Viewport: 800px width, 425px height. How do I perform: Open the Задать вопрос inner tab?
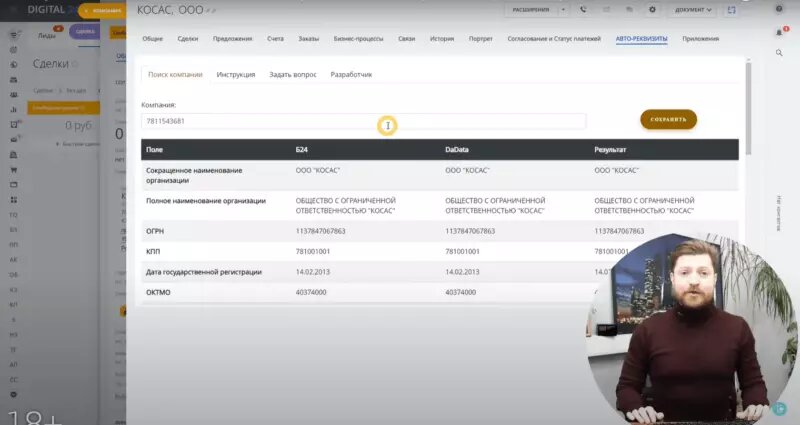pos(293,74)
